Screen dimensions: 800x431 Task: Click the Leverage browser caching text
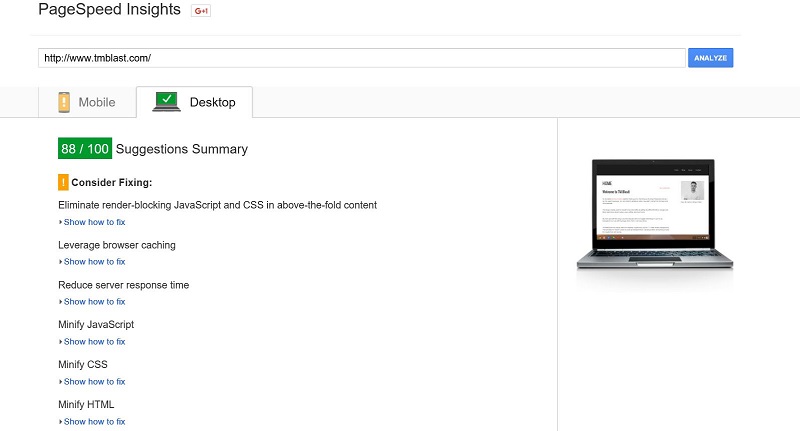click(x=117, y=245)
